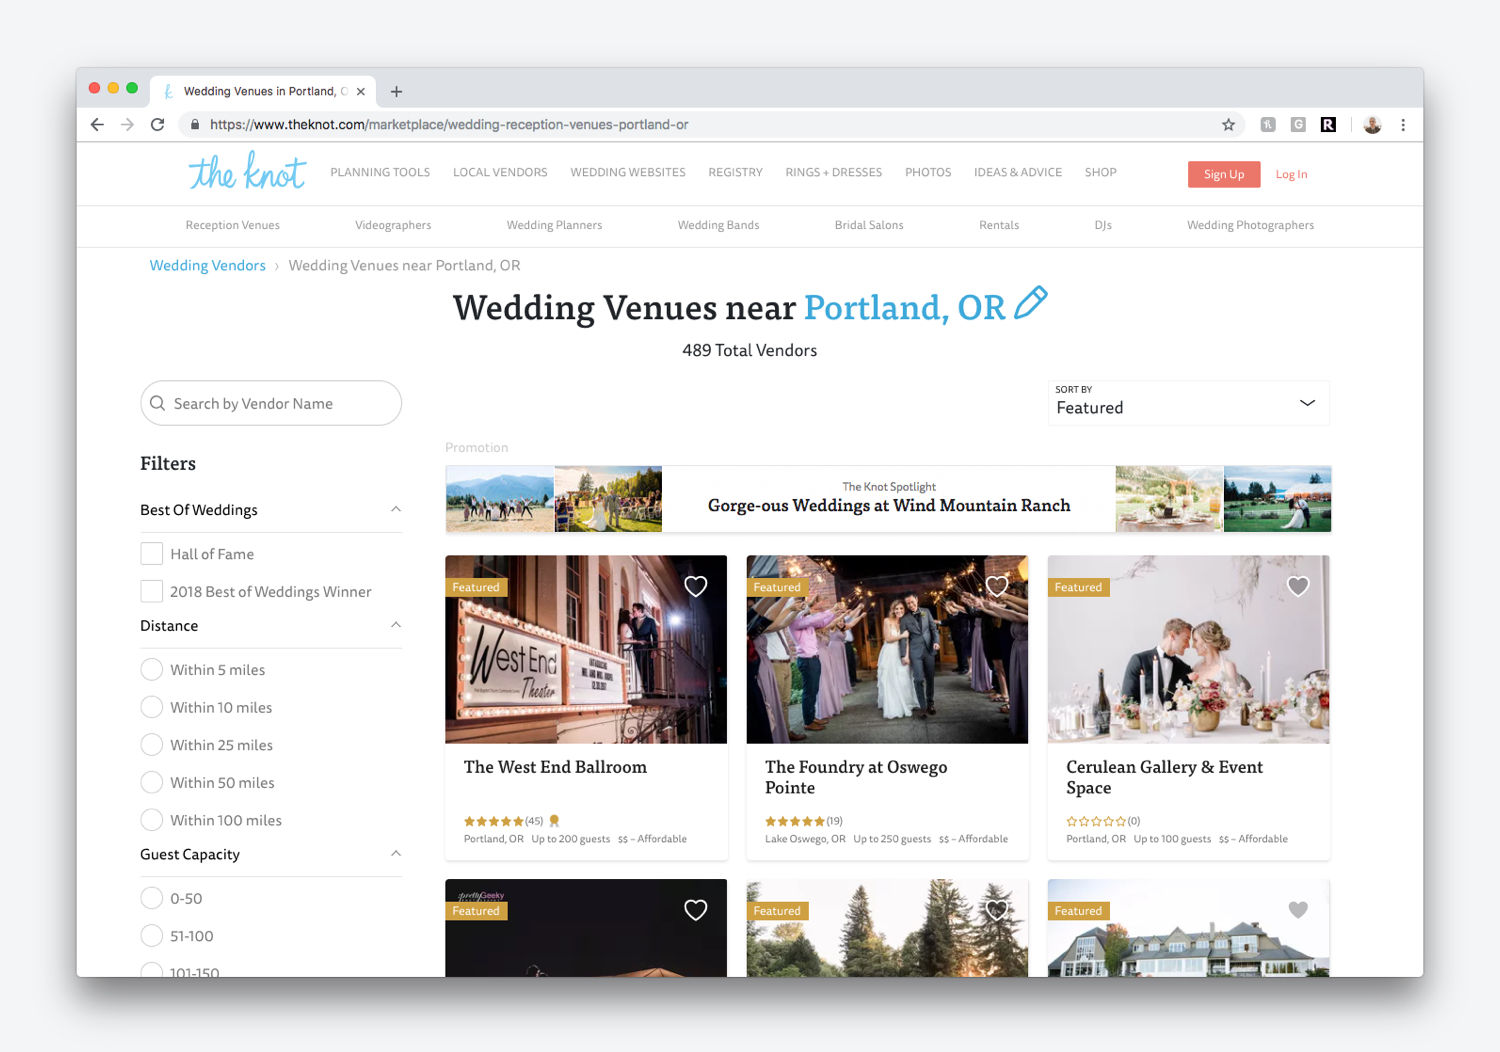The width and height of the screenshot is (1500, 1052).
Task: Select 51-100 guest capacity
Action: point(152,936)
